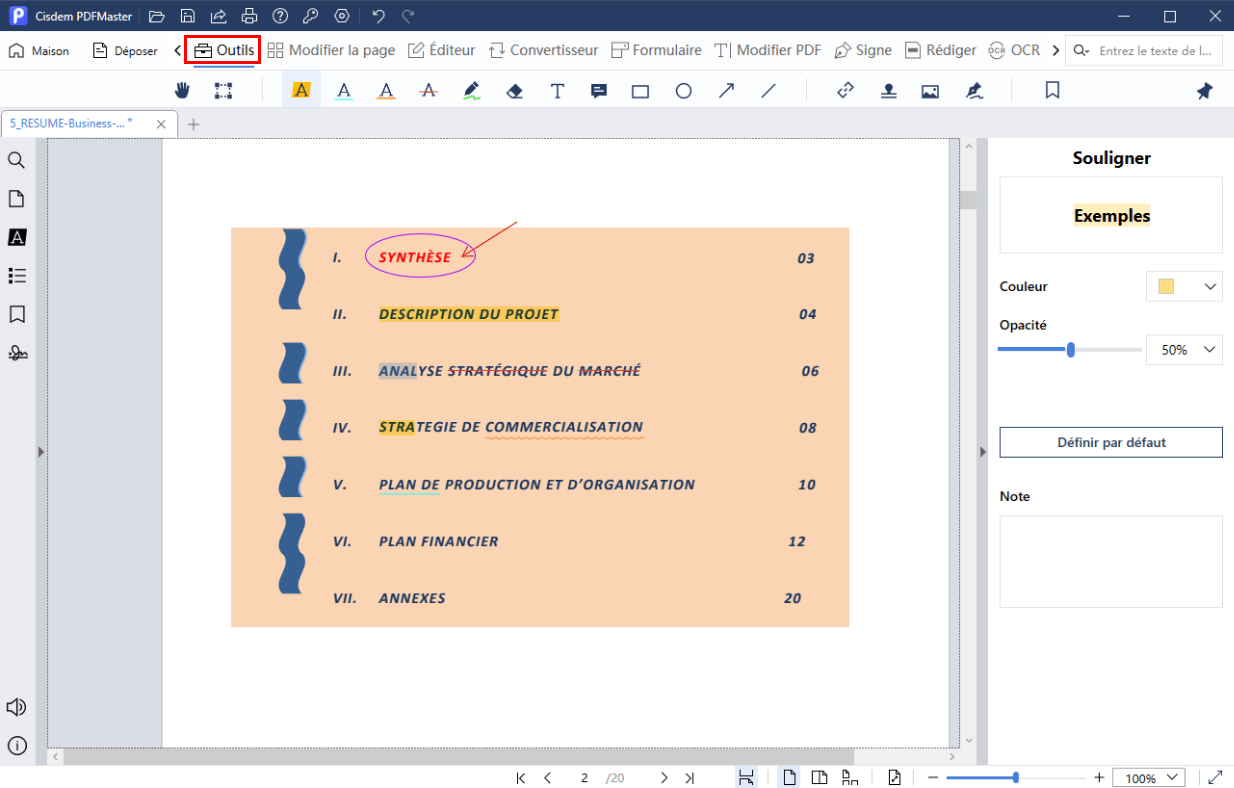Switch to Modifier la page tab
The image size is (1234, 788).
pos(331,50)
